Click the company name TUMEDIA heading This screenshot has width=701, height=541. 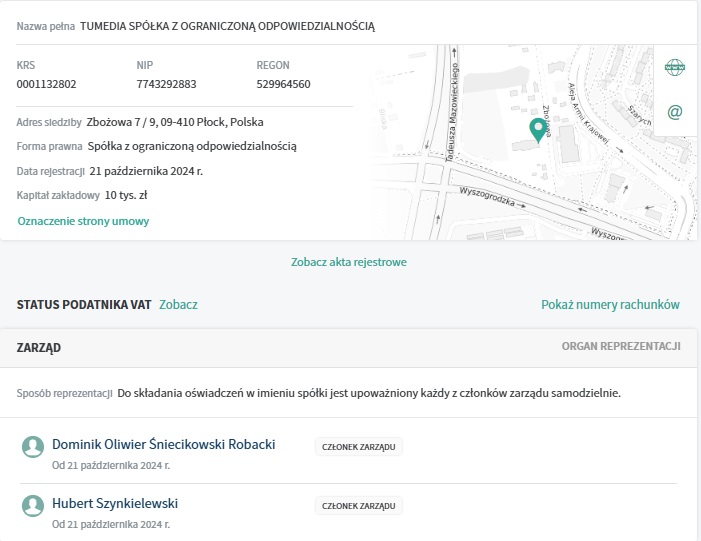coord(227,24)
